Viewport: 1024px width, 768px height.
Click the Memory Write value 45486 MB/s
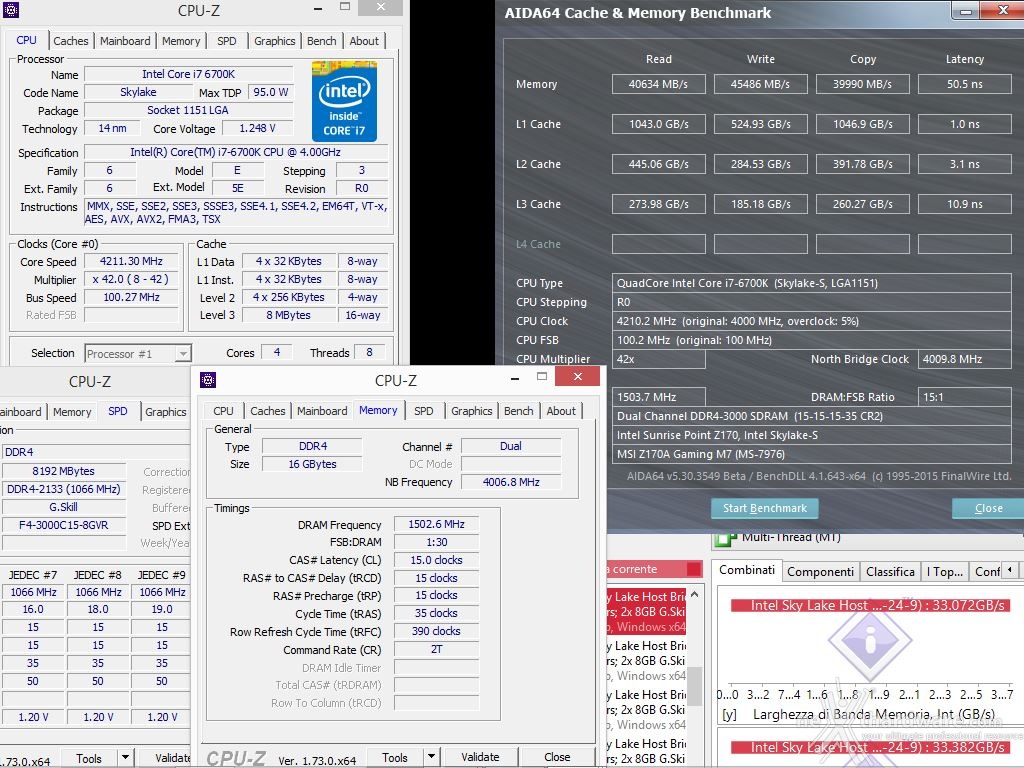click(760, 84)
